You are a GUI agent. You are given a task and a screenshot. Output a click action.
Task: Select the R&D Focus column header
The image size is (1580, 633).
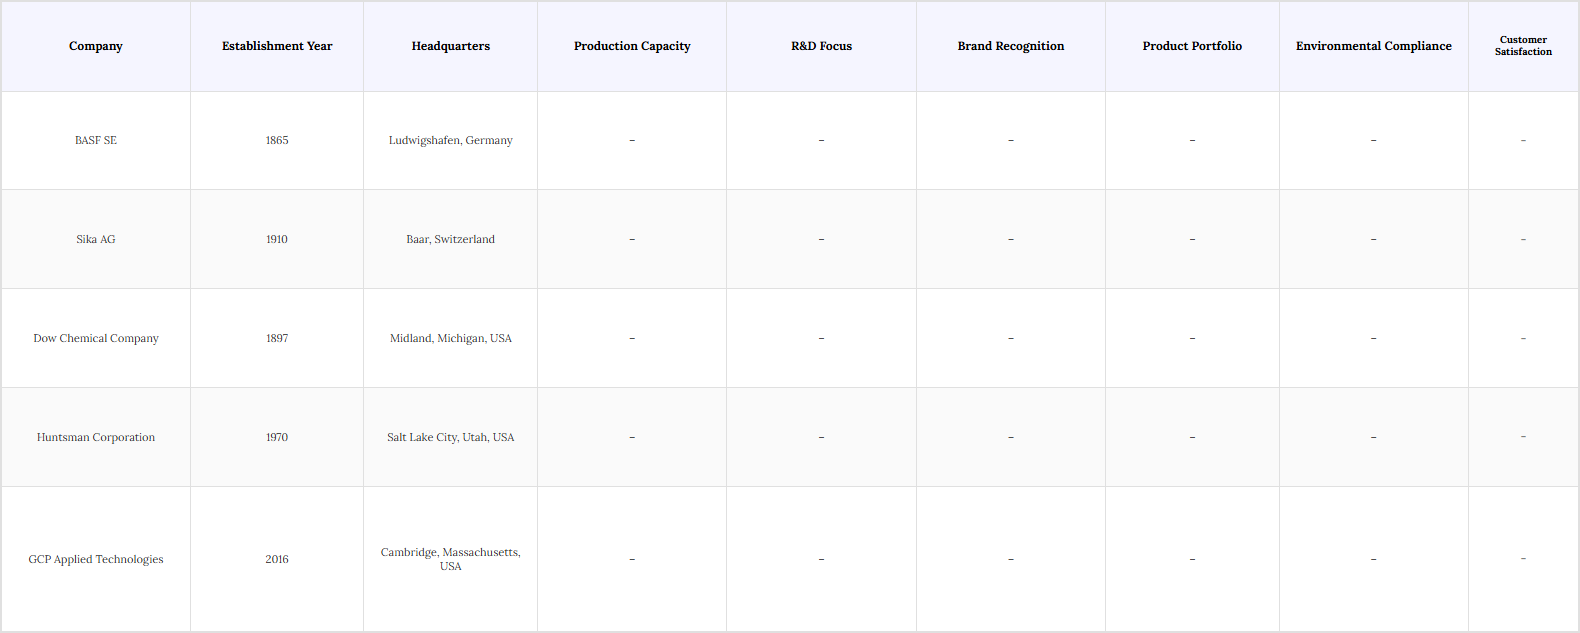pyautogui.click(x=821, y=46)
